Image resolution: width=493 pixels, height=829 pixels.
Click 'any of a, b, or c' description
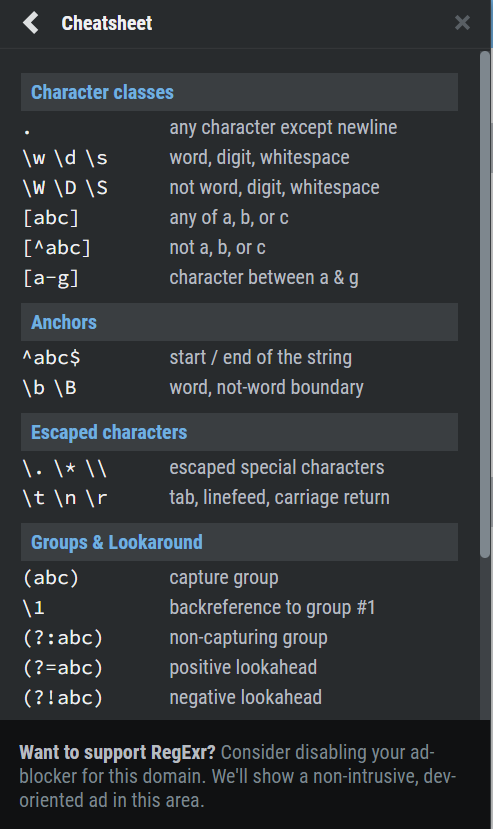click(x=229, y=217)
